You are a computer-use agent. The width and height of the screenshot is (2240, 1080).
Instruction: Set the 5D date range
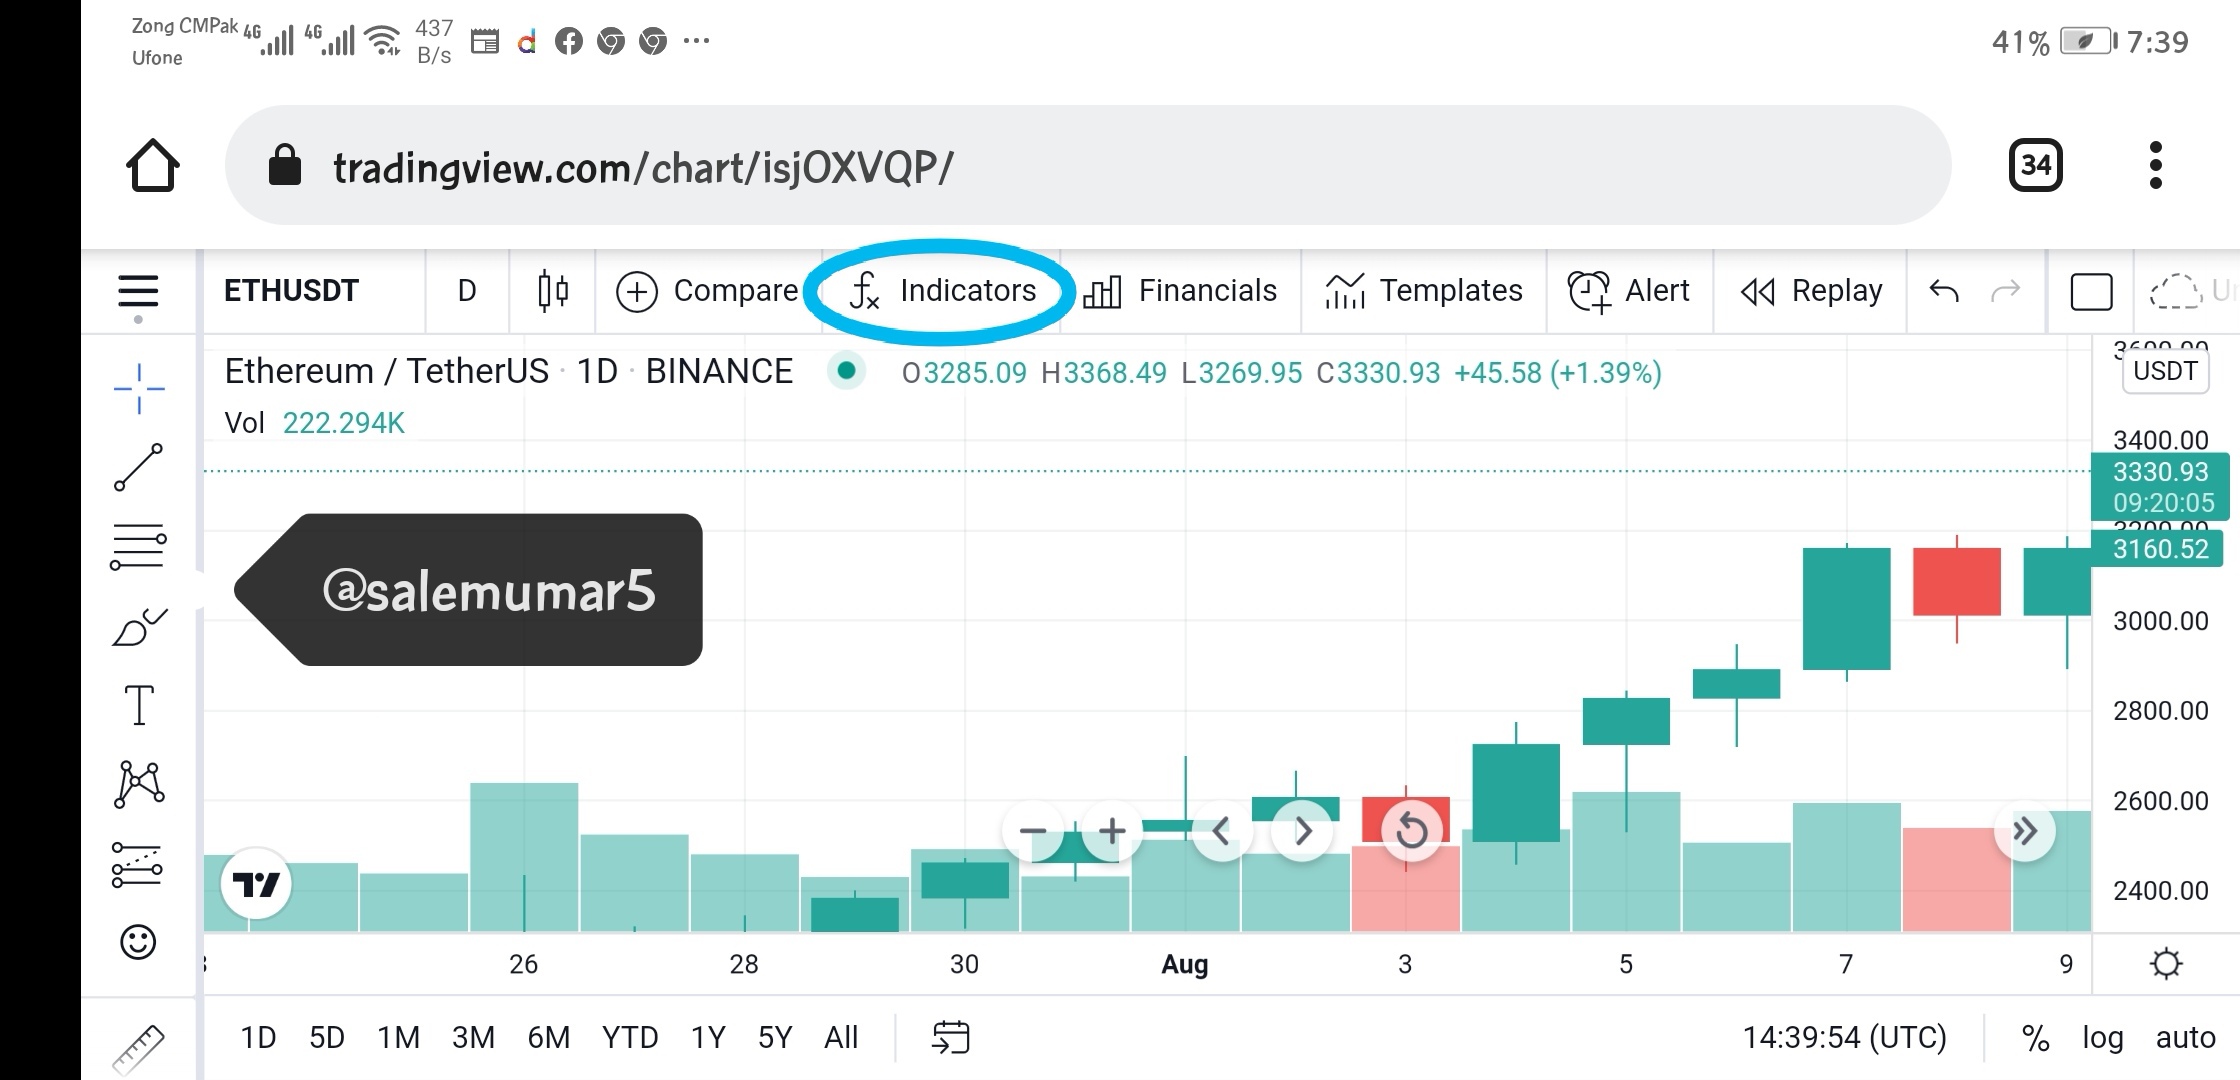pos(327,1038)
